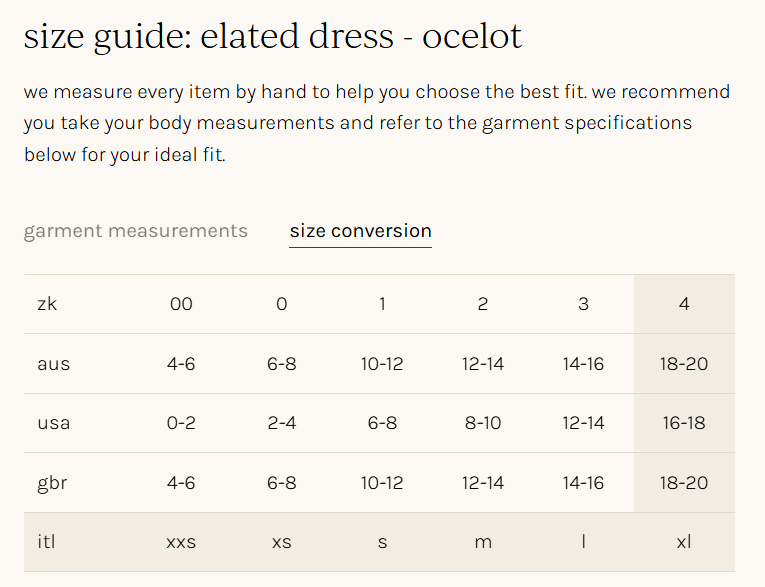This screenshot has width=765, height=587.
Task: Click the zk size 4 cell
Action: pyautogui.click(x=684, y=304)
